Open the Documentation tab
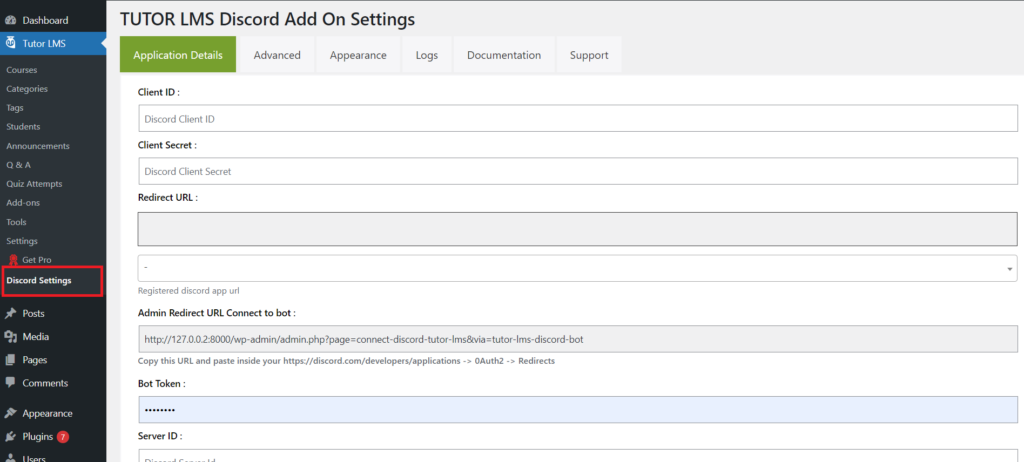 [x=504, y=55]
